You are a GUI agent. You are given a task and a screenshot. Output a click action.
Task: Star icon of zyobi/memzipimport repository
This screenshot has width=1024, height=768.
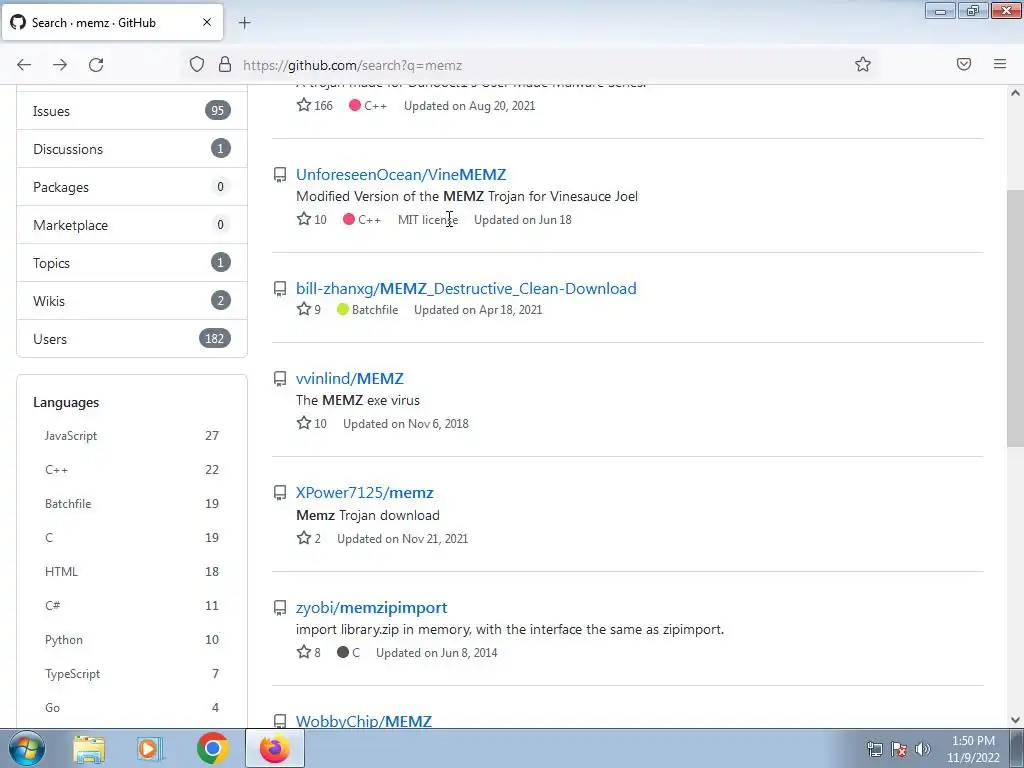pyautogui.click(x=304, y=652)
